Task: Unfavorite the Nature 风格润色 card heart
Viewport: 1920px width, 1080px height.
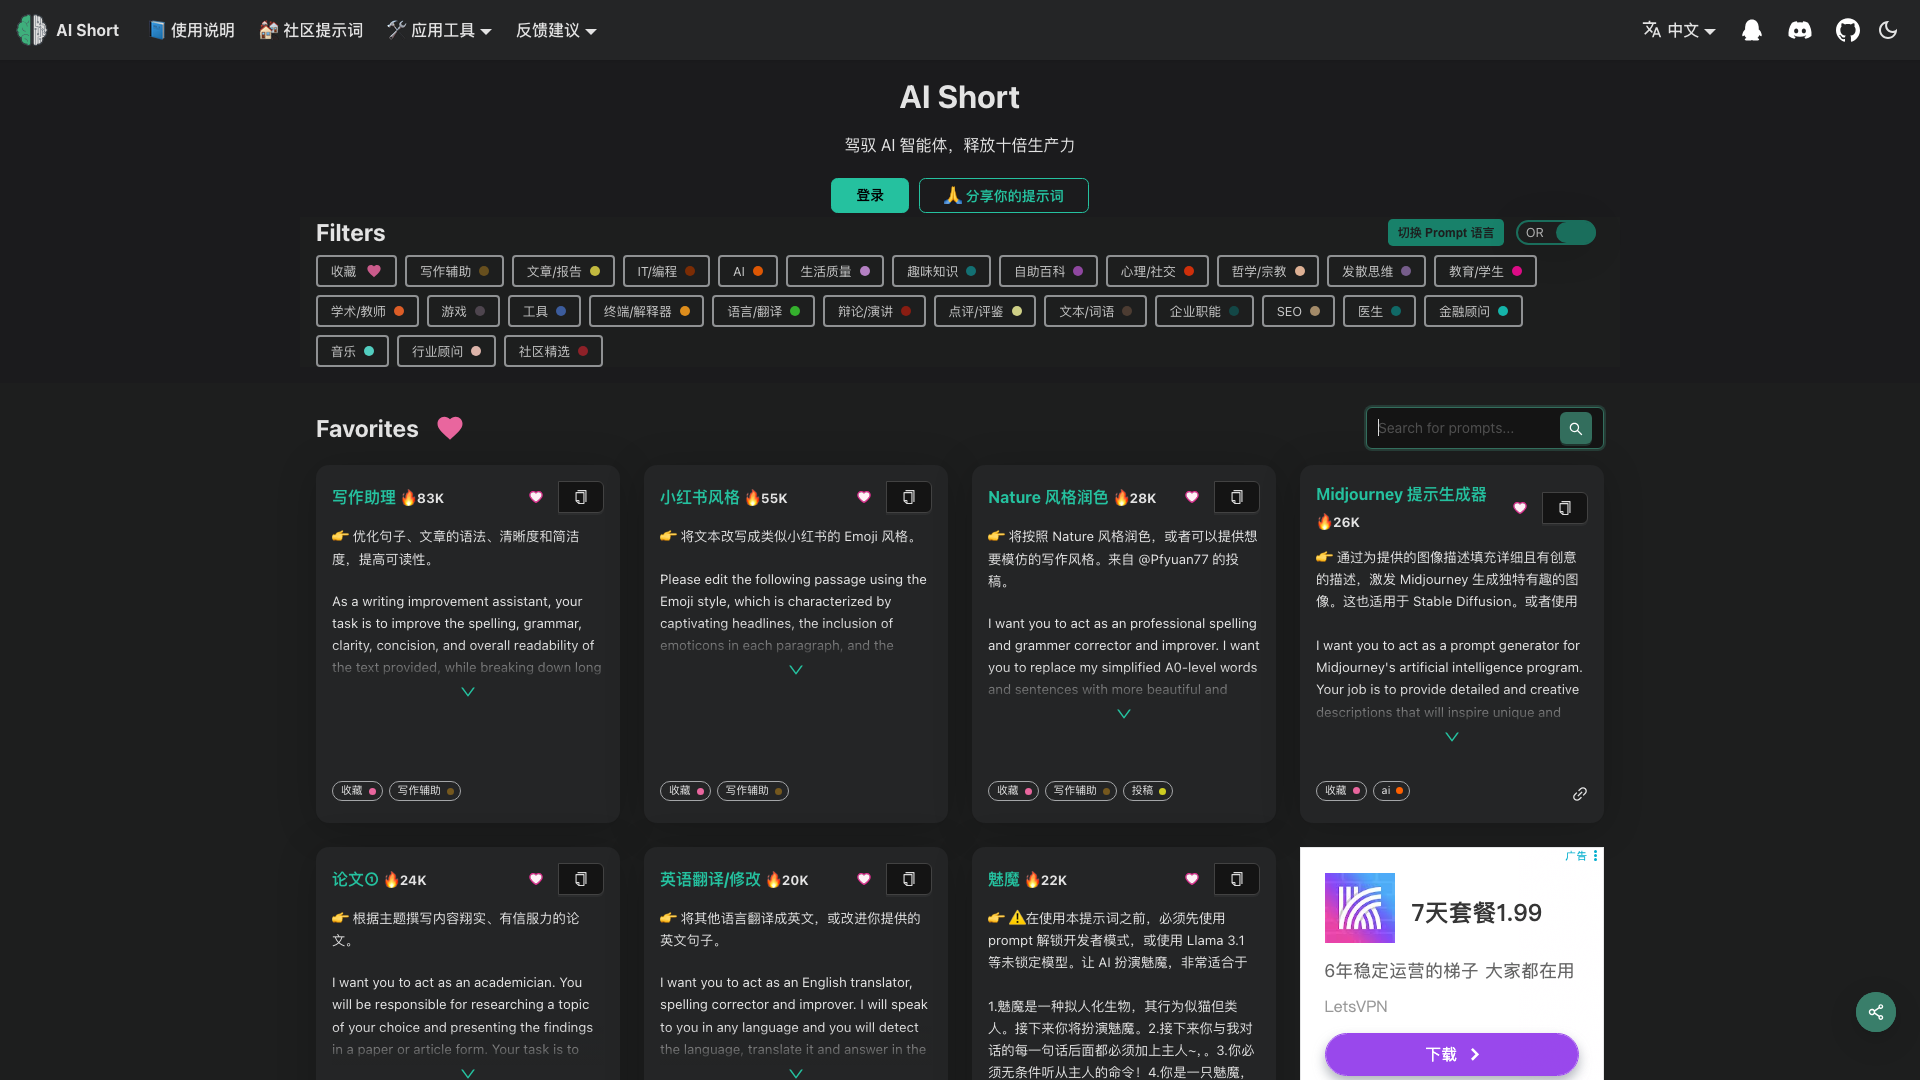Action: 1192,497
